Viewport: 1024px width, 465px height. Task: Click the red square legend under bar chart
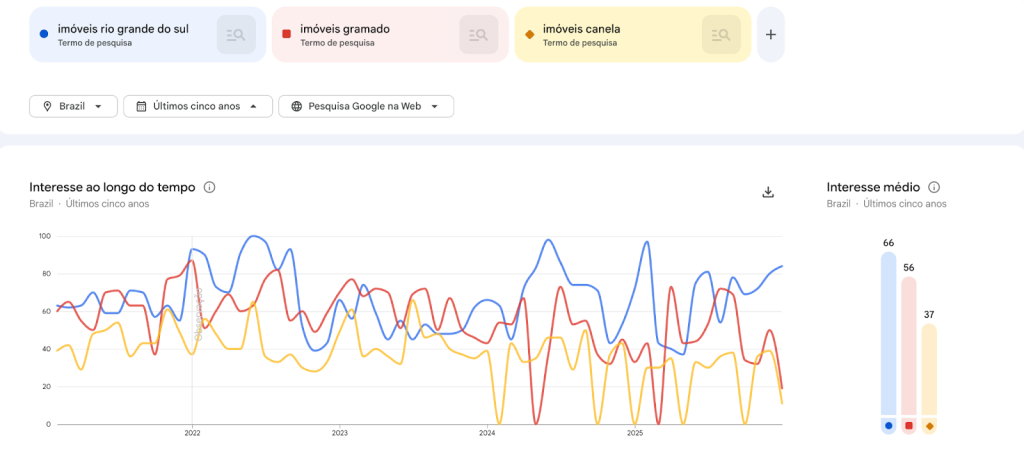pyautogui.click(x=909, y=426)
